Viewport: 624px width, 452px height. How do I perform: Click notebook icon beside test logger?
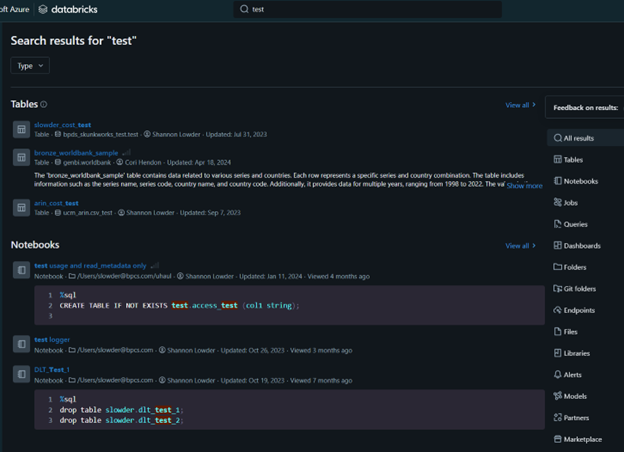21,344
